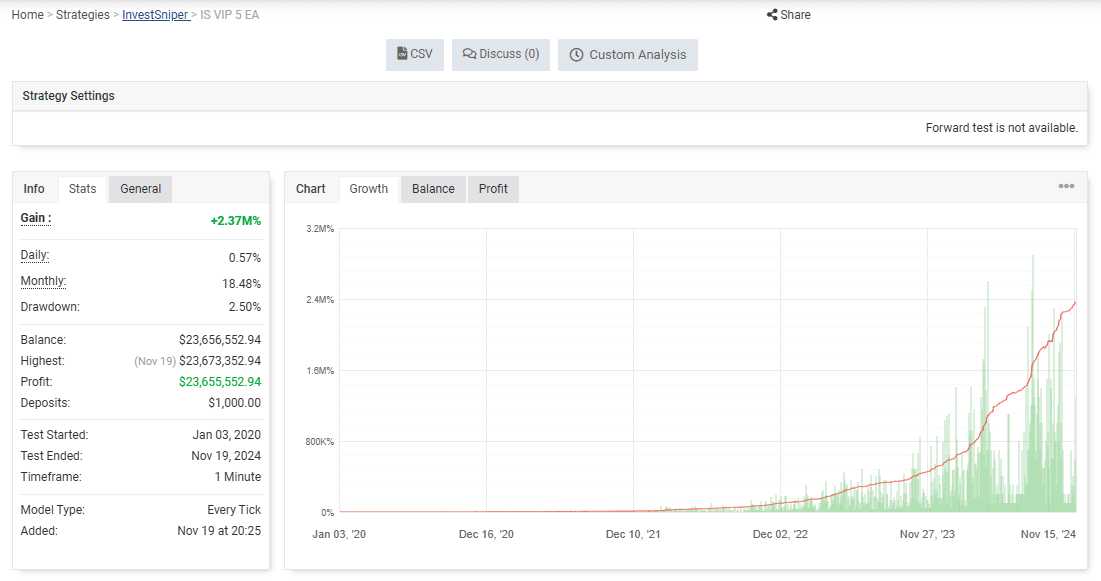Click the Nov 15, '24 axis label

(x=1048, y=535)
